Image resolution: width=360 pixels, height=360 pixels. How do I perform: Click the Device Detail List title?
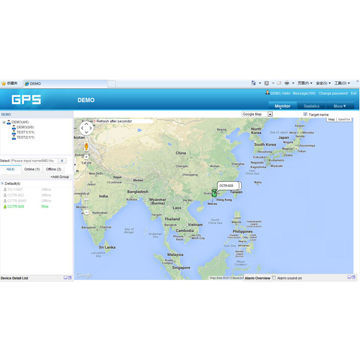(x=14, y=278)
